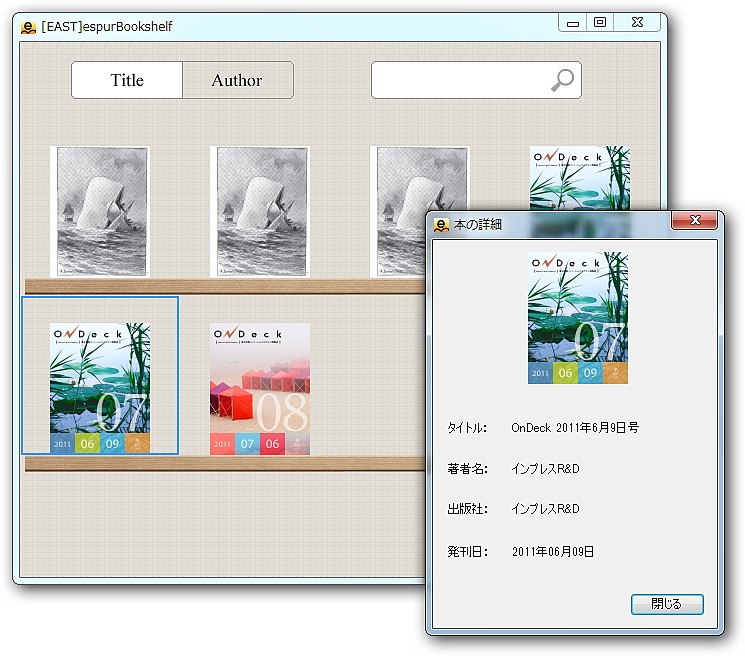This screenshot has height=656, width=745.
Task: Click the タイトル: label
Action: coord(467,428)
